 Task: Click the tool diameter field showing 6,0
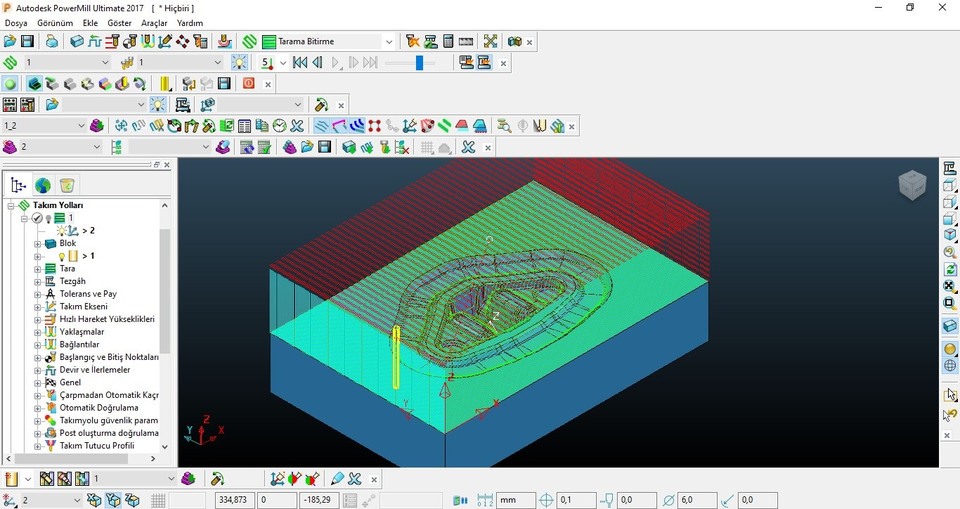pyautogui.click(x=697, y=500)
